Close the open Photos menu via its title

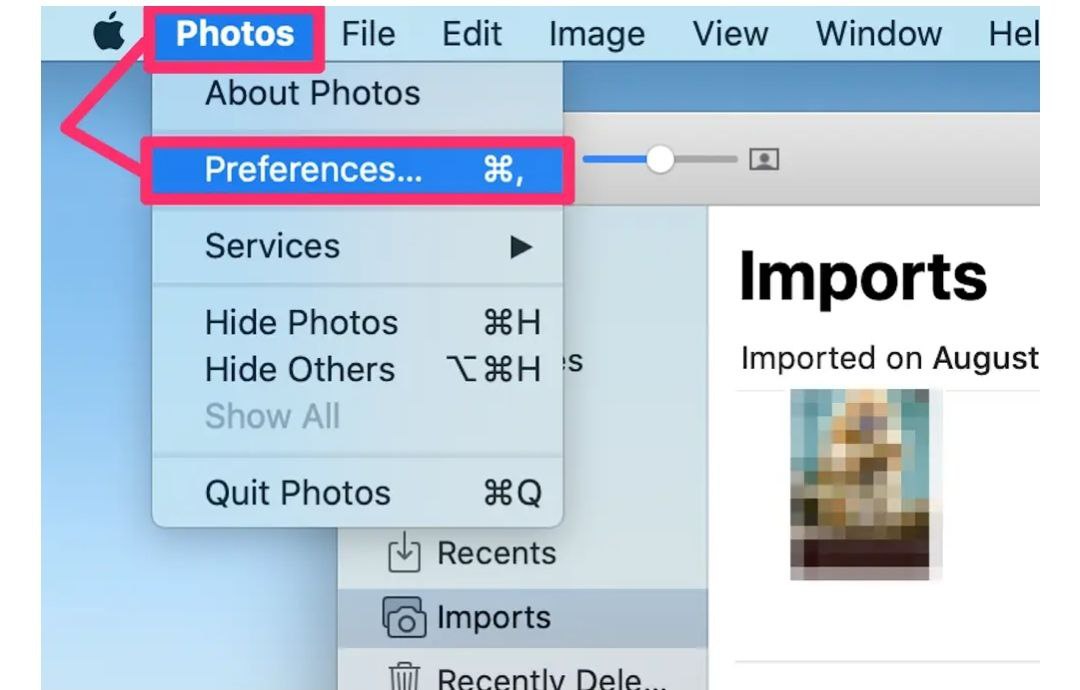pyautogui.click(x=235, y=34)
